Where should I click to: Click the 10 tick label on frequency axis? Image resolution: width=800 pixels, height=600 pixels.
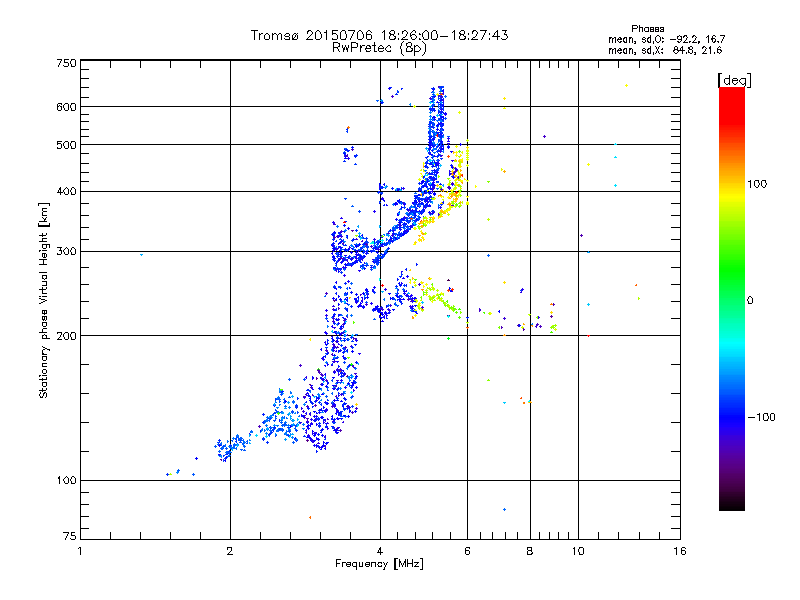pos(578,551)
